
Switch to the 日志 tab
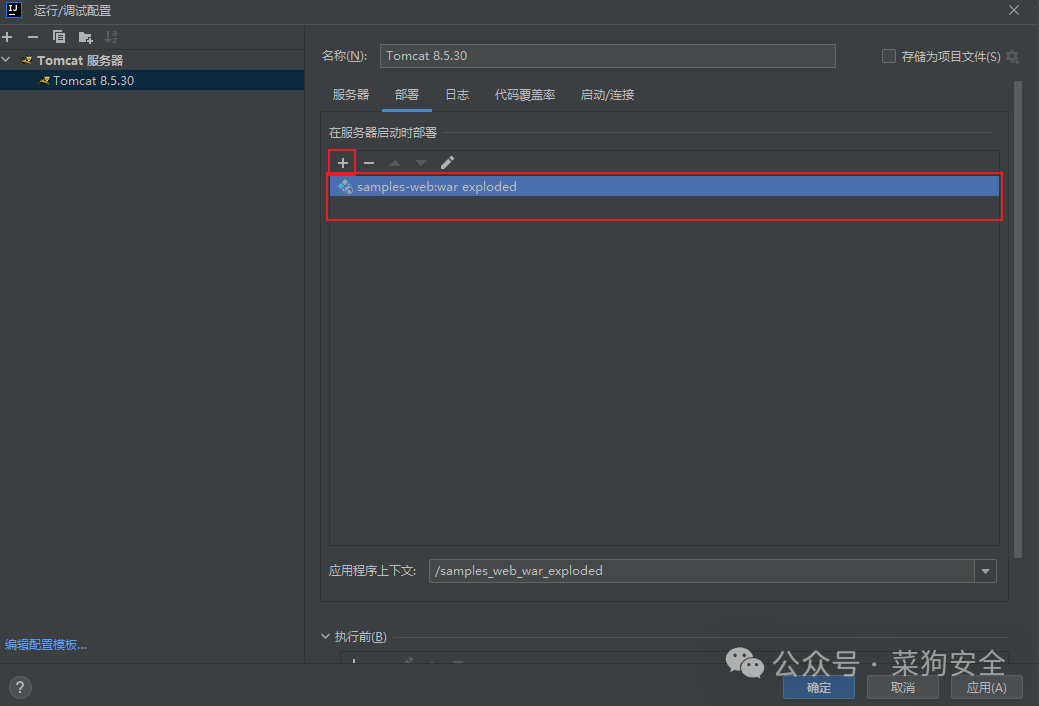point(457,95)
